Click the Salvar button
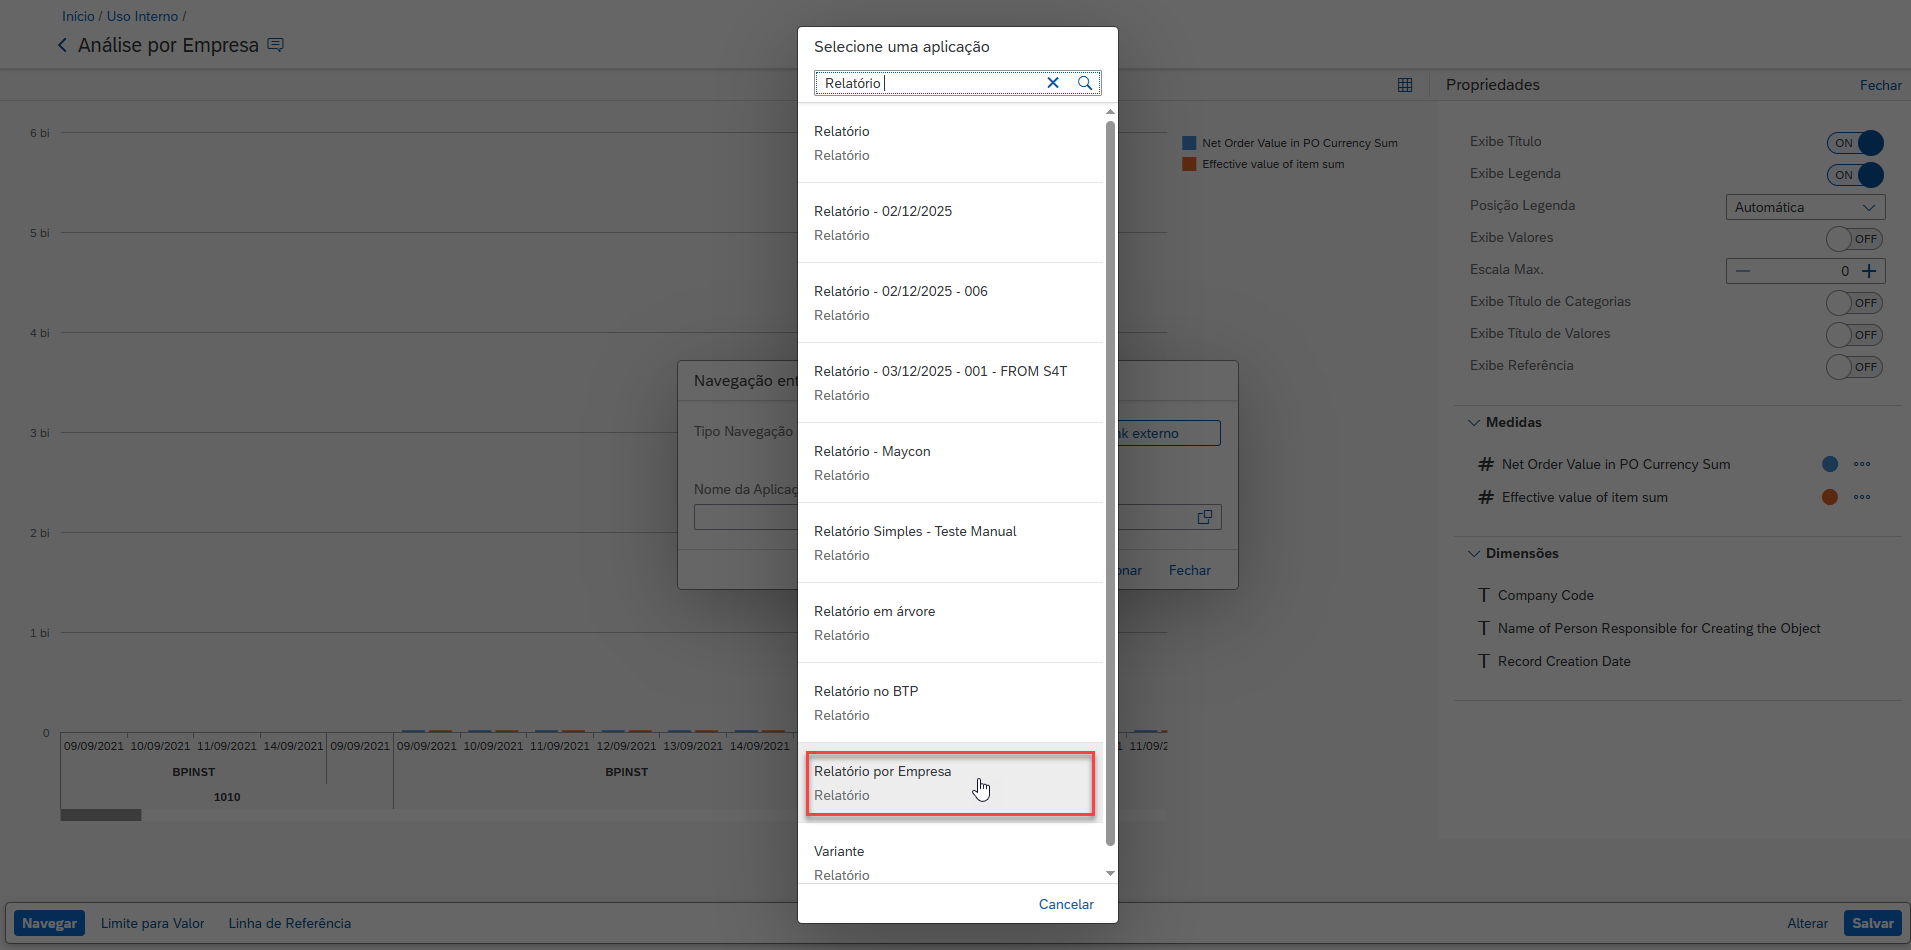Viewport: 1911px width, 950px height. (1872, 923)
